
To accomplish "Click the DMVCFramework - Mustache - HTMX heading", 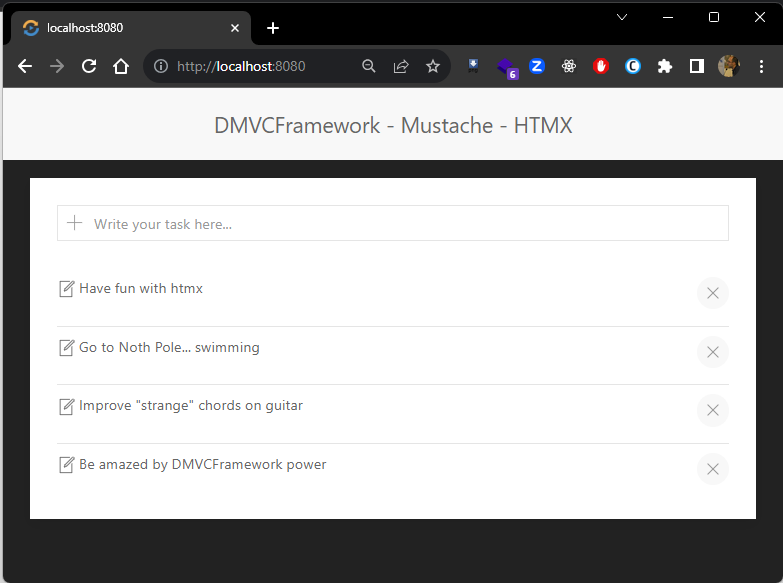I will click(x=393, y=125).
